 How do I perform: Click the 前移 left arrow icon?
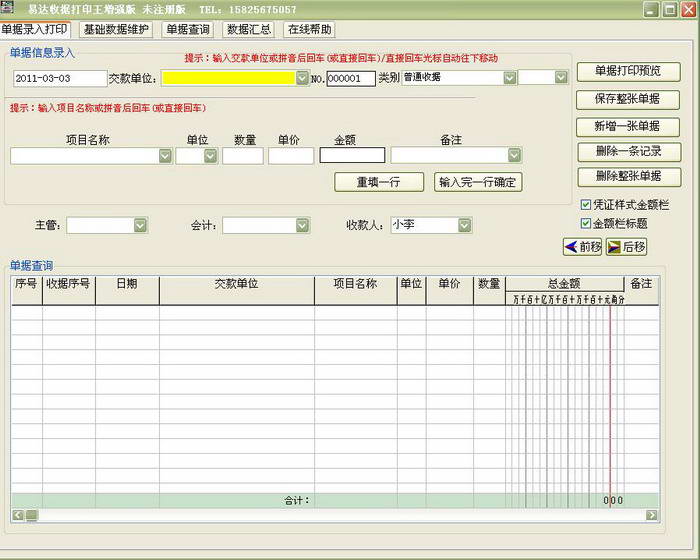coord(570,247)
